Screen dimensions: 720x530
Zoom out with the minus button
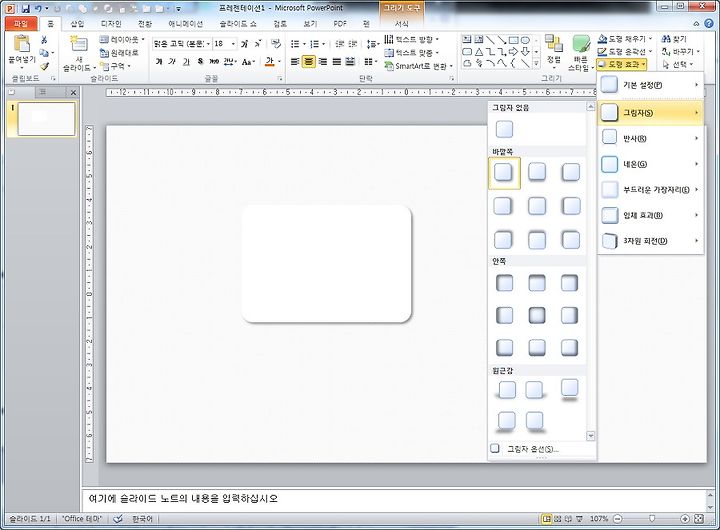618,519
